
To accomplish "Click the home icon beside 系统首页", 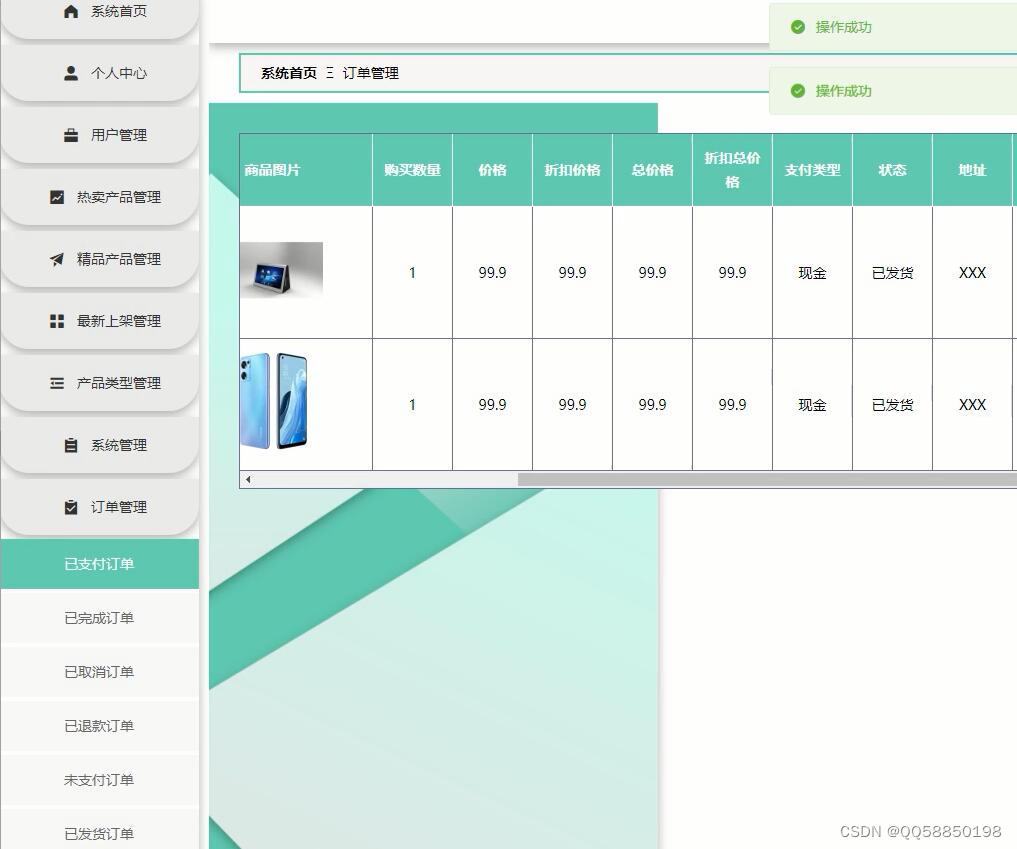I will [71, 10].
